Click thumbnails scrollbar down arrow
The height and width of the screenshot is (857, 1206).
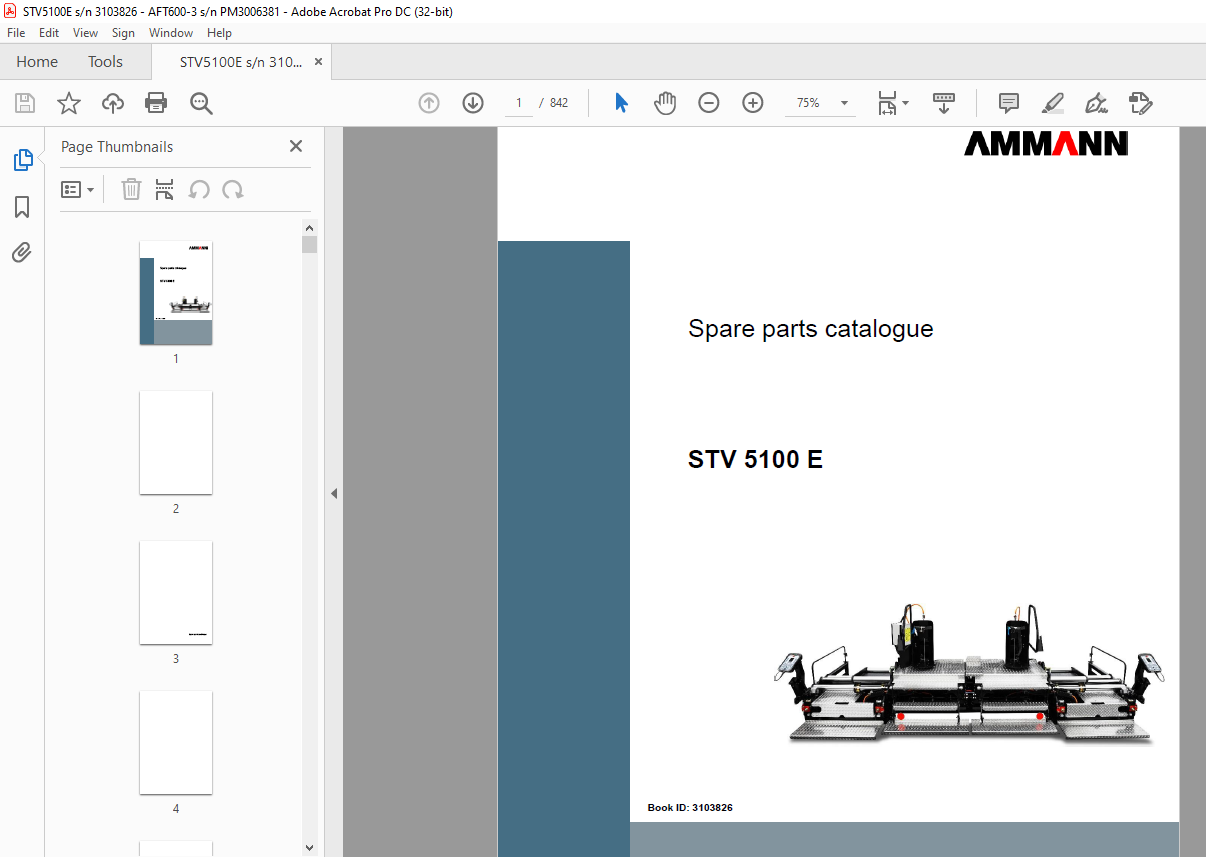[x=310, y=848]
